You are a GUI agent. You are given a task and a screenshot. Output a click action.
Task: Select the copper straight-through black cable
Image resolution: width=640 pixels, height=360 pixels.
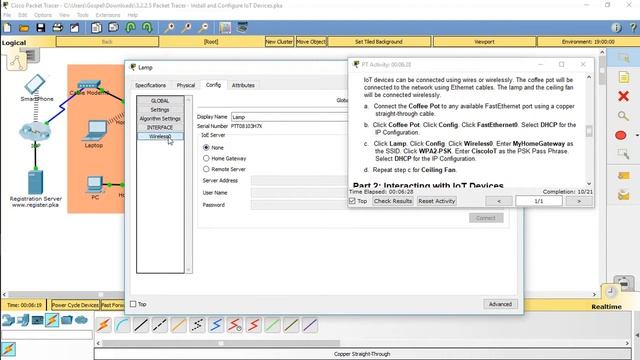(x=141, y=325)
